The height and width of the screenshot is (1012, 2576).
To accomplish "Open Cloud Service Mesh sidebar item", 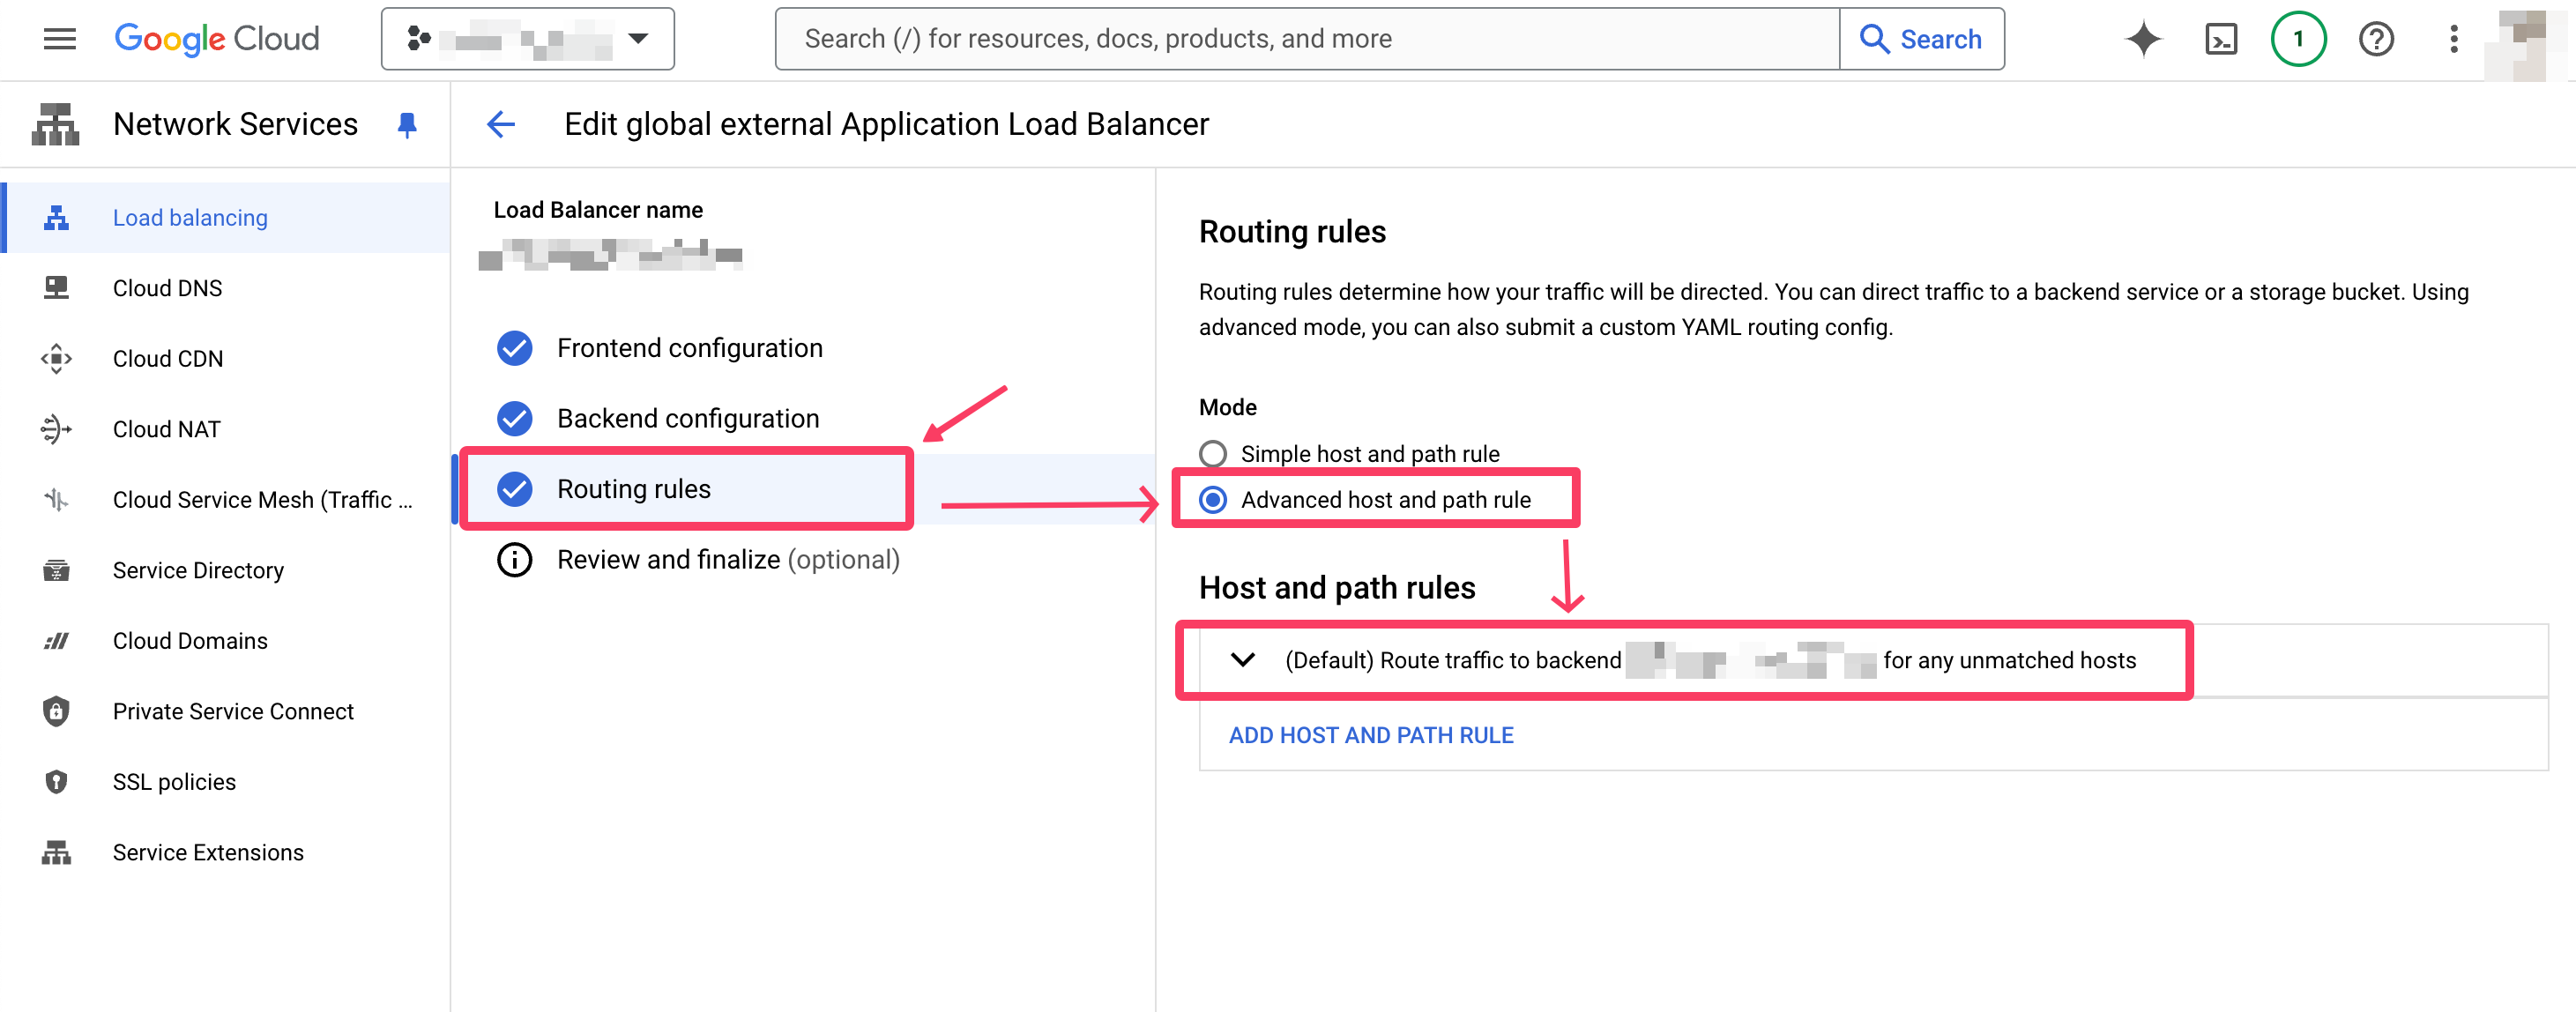I will [x=227, y=499].
